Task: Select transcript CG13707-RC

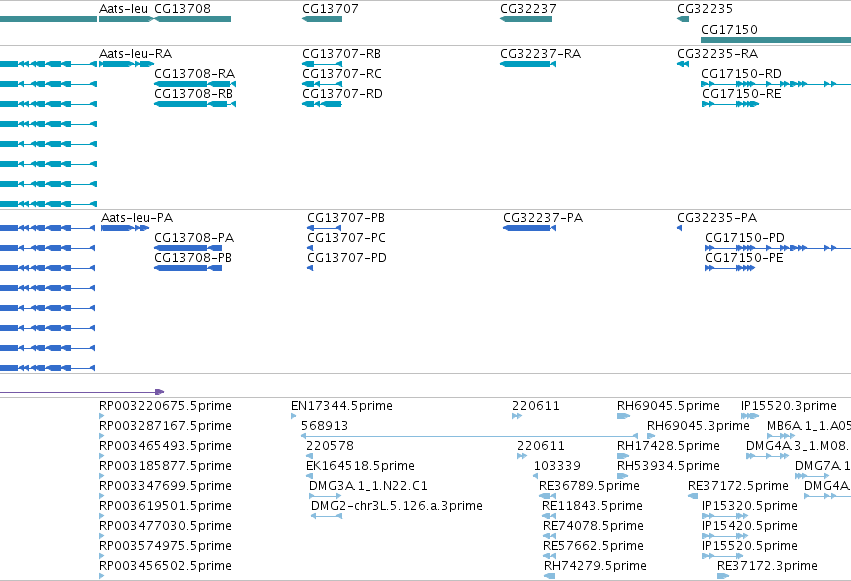Action: [x=341, y=74]
